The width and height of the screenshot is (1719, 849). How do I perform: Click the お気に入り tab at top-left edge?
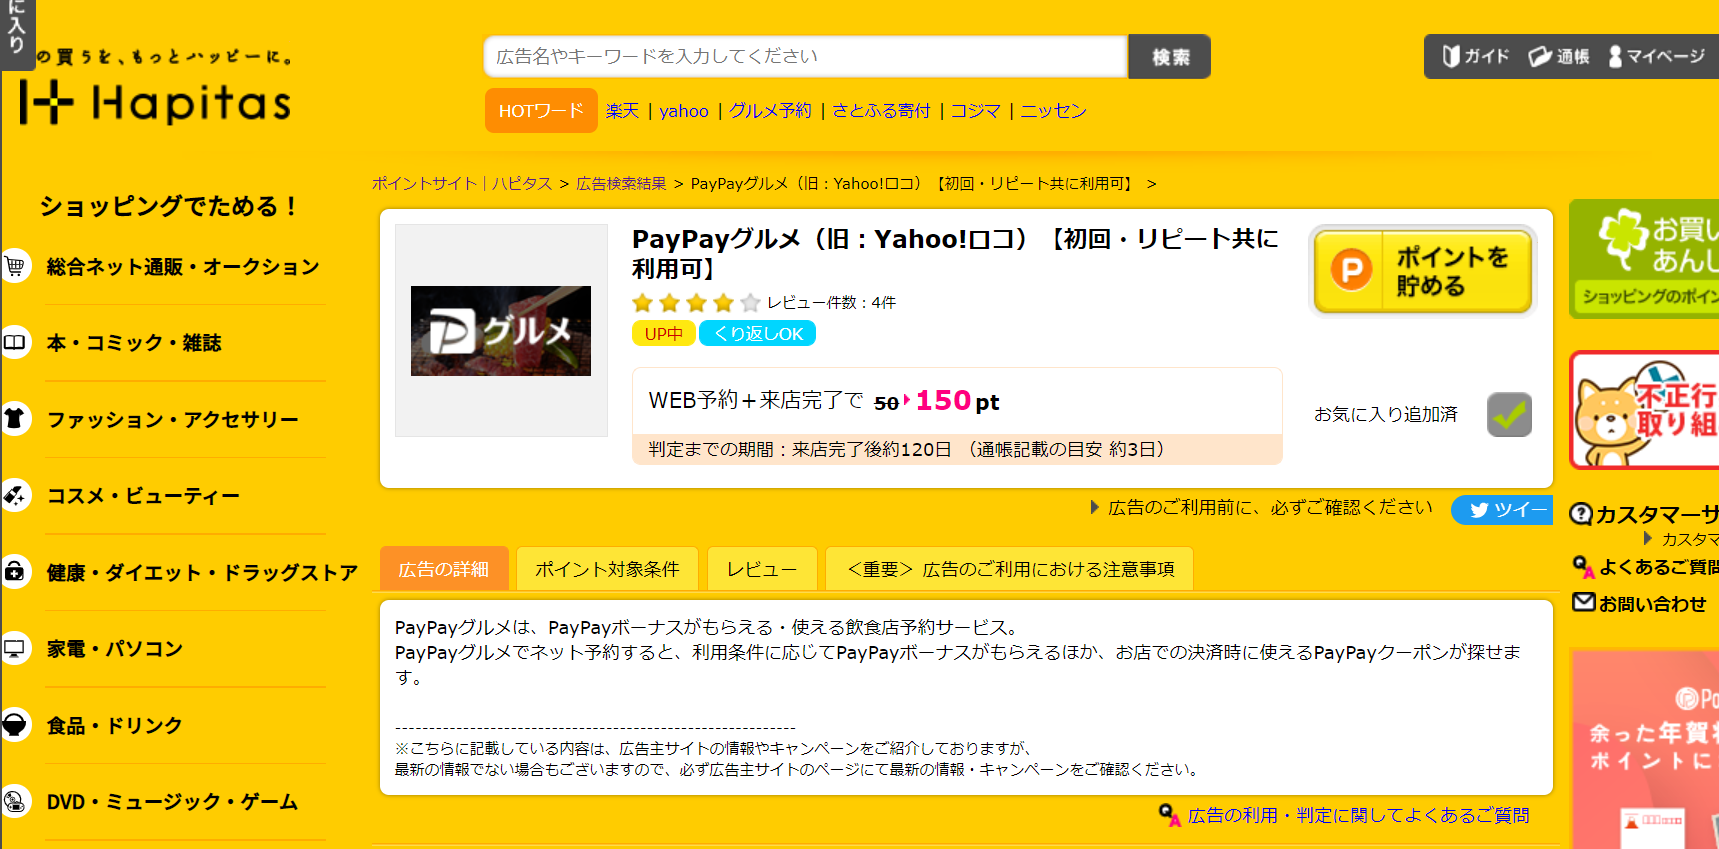pos(17,34)
